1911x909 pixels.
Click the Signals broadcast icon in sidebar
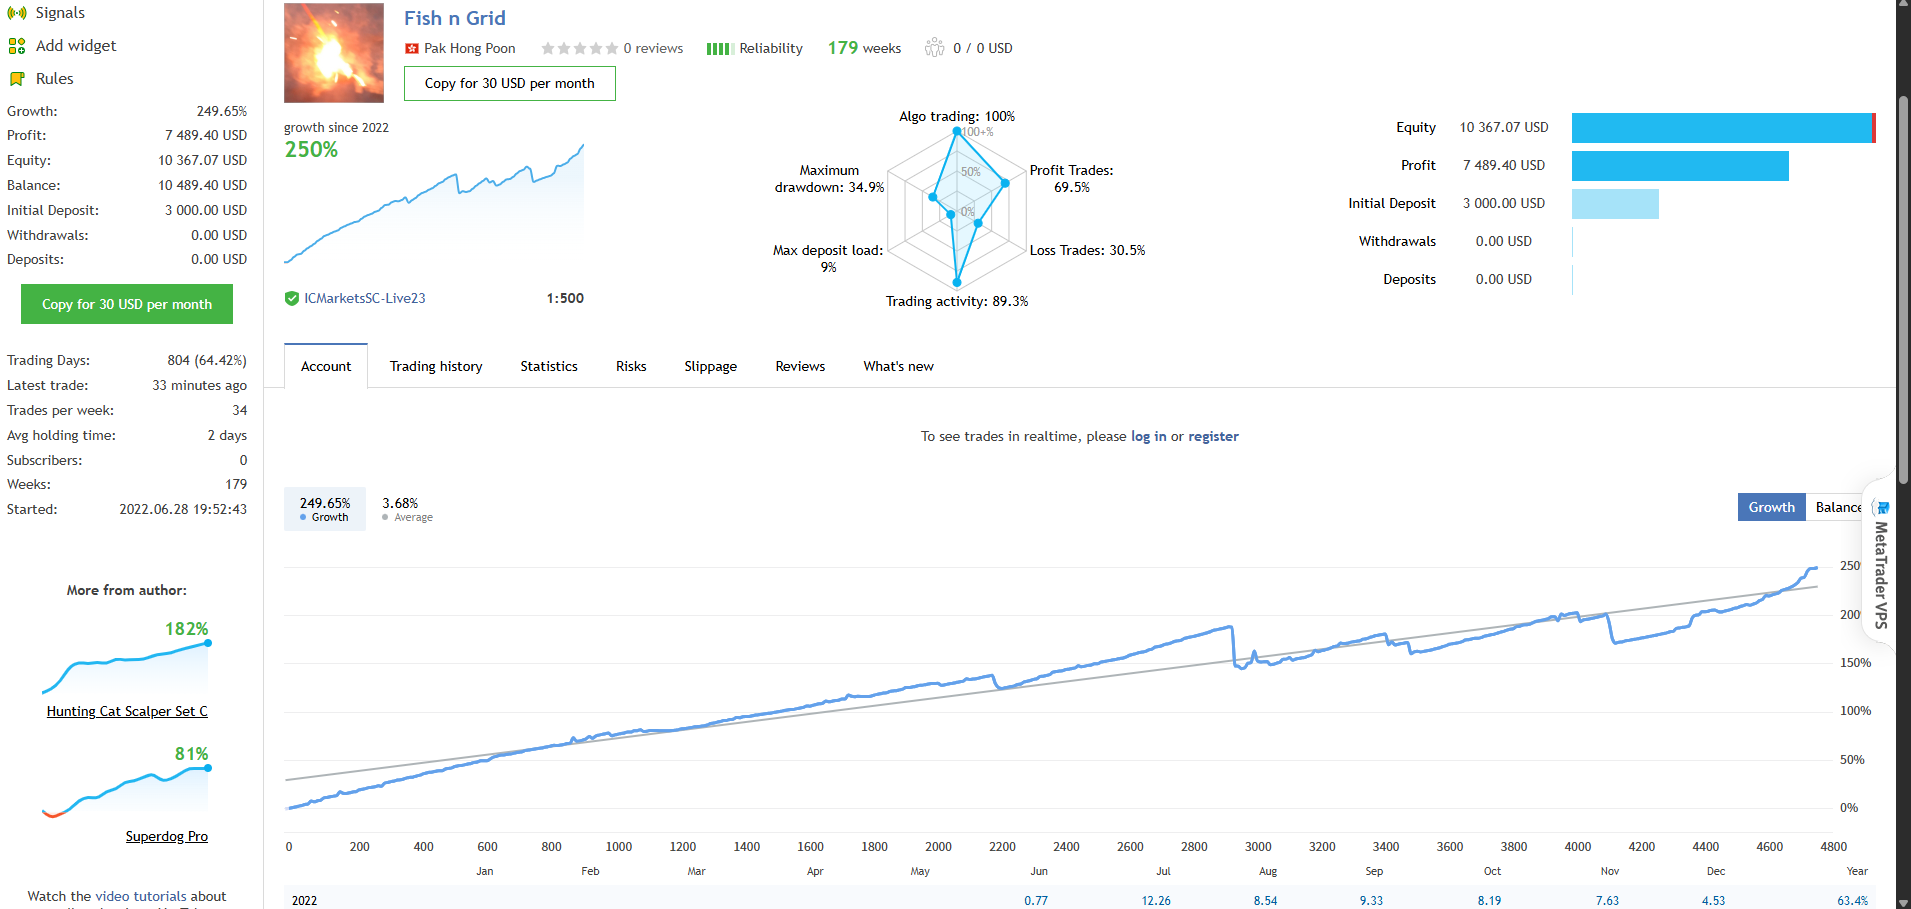click(x=17, y=13)
